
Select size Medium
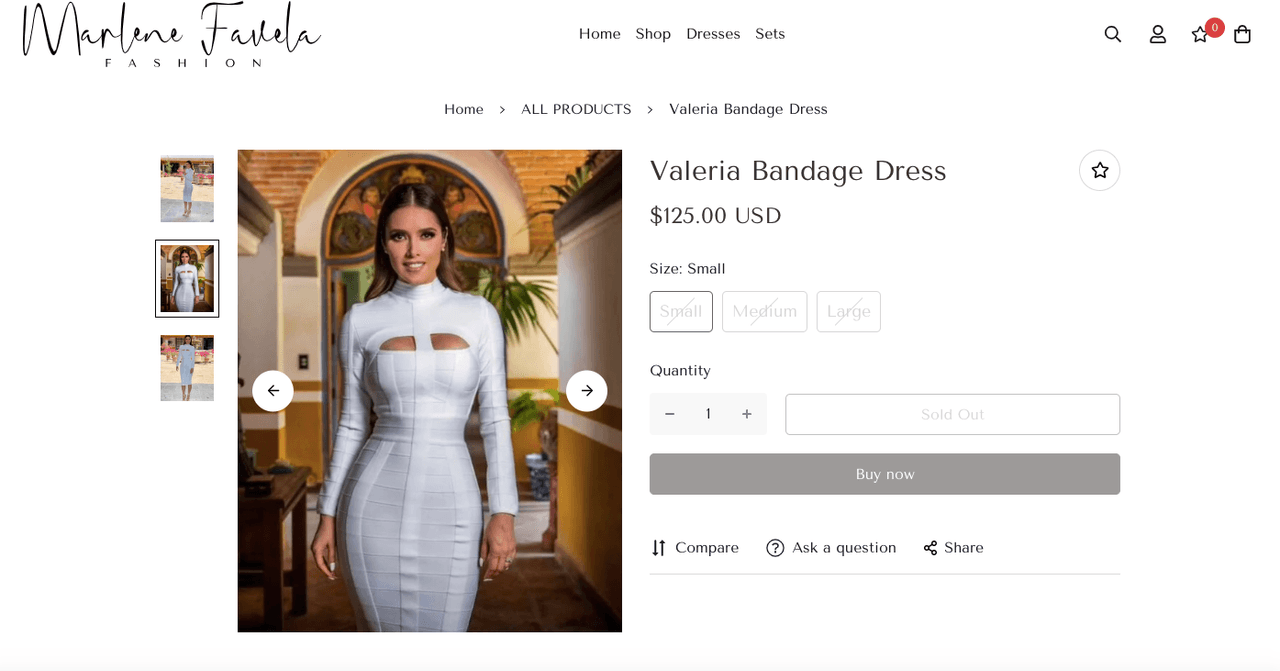tap(765, 311)
